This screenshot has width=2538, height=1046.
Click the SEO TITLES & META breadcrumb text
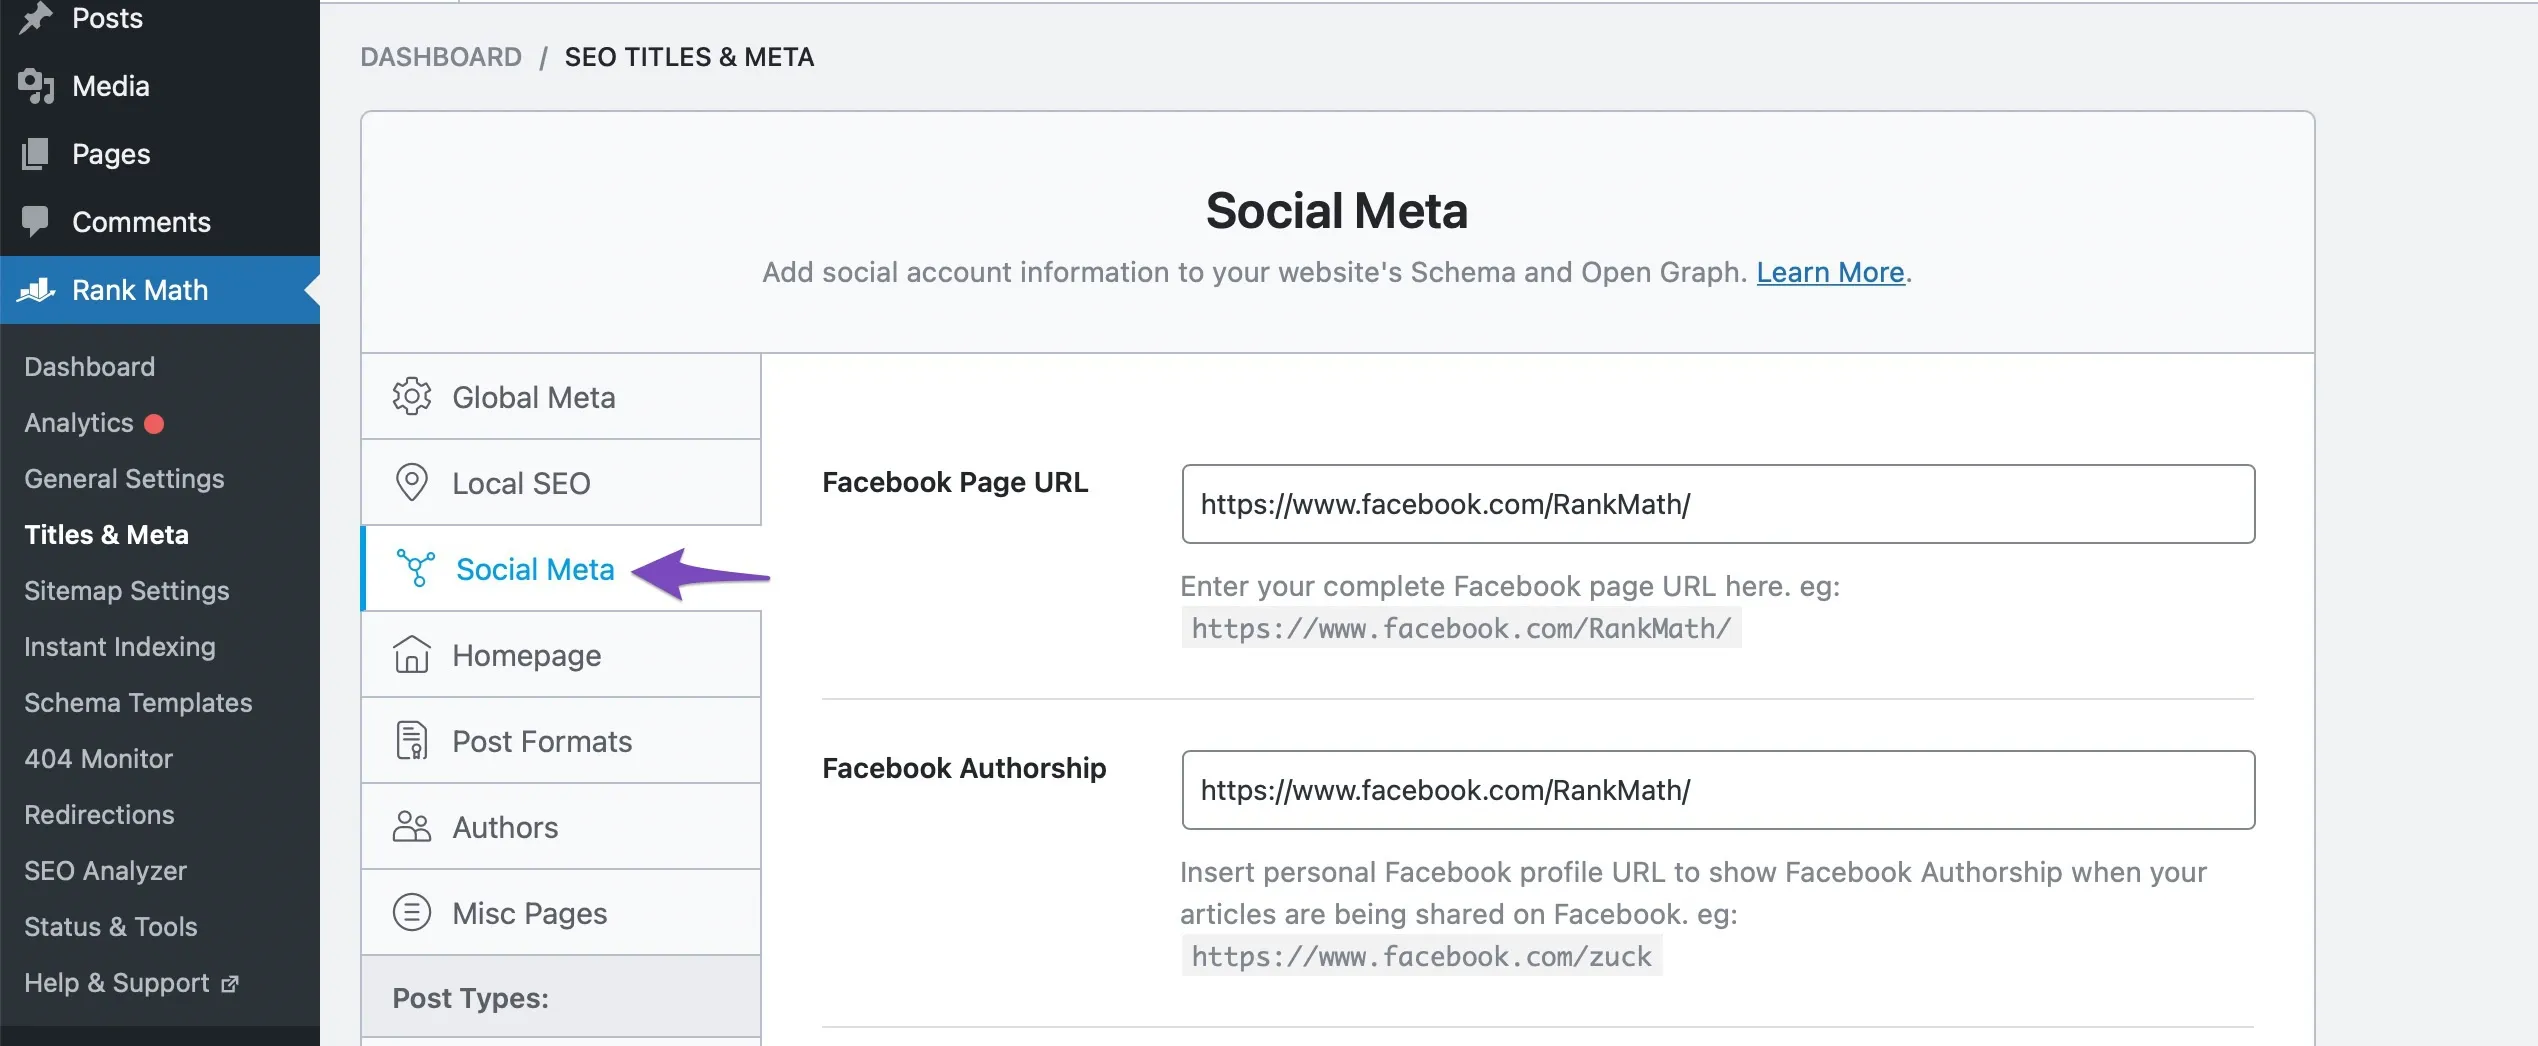click(x=689, y=57)
